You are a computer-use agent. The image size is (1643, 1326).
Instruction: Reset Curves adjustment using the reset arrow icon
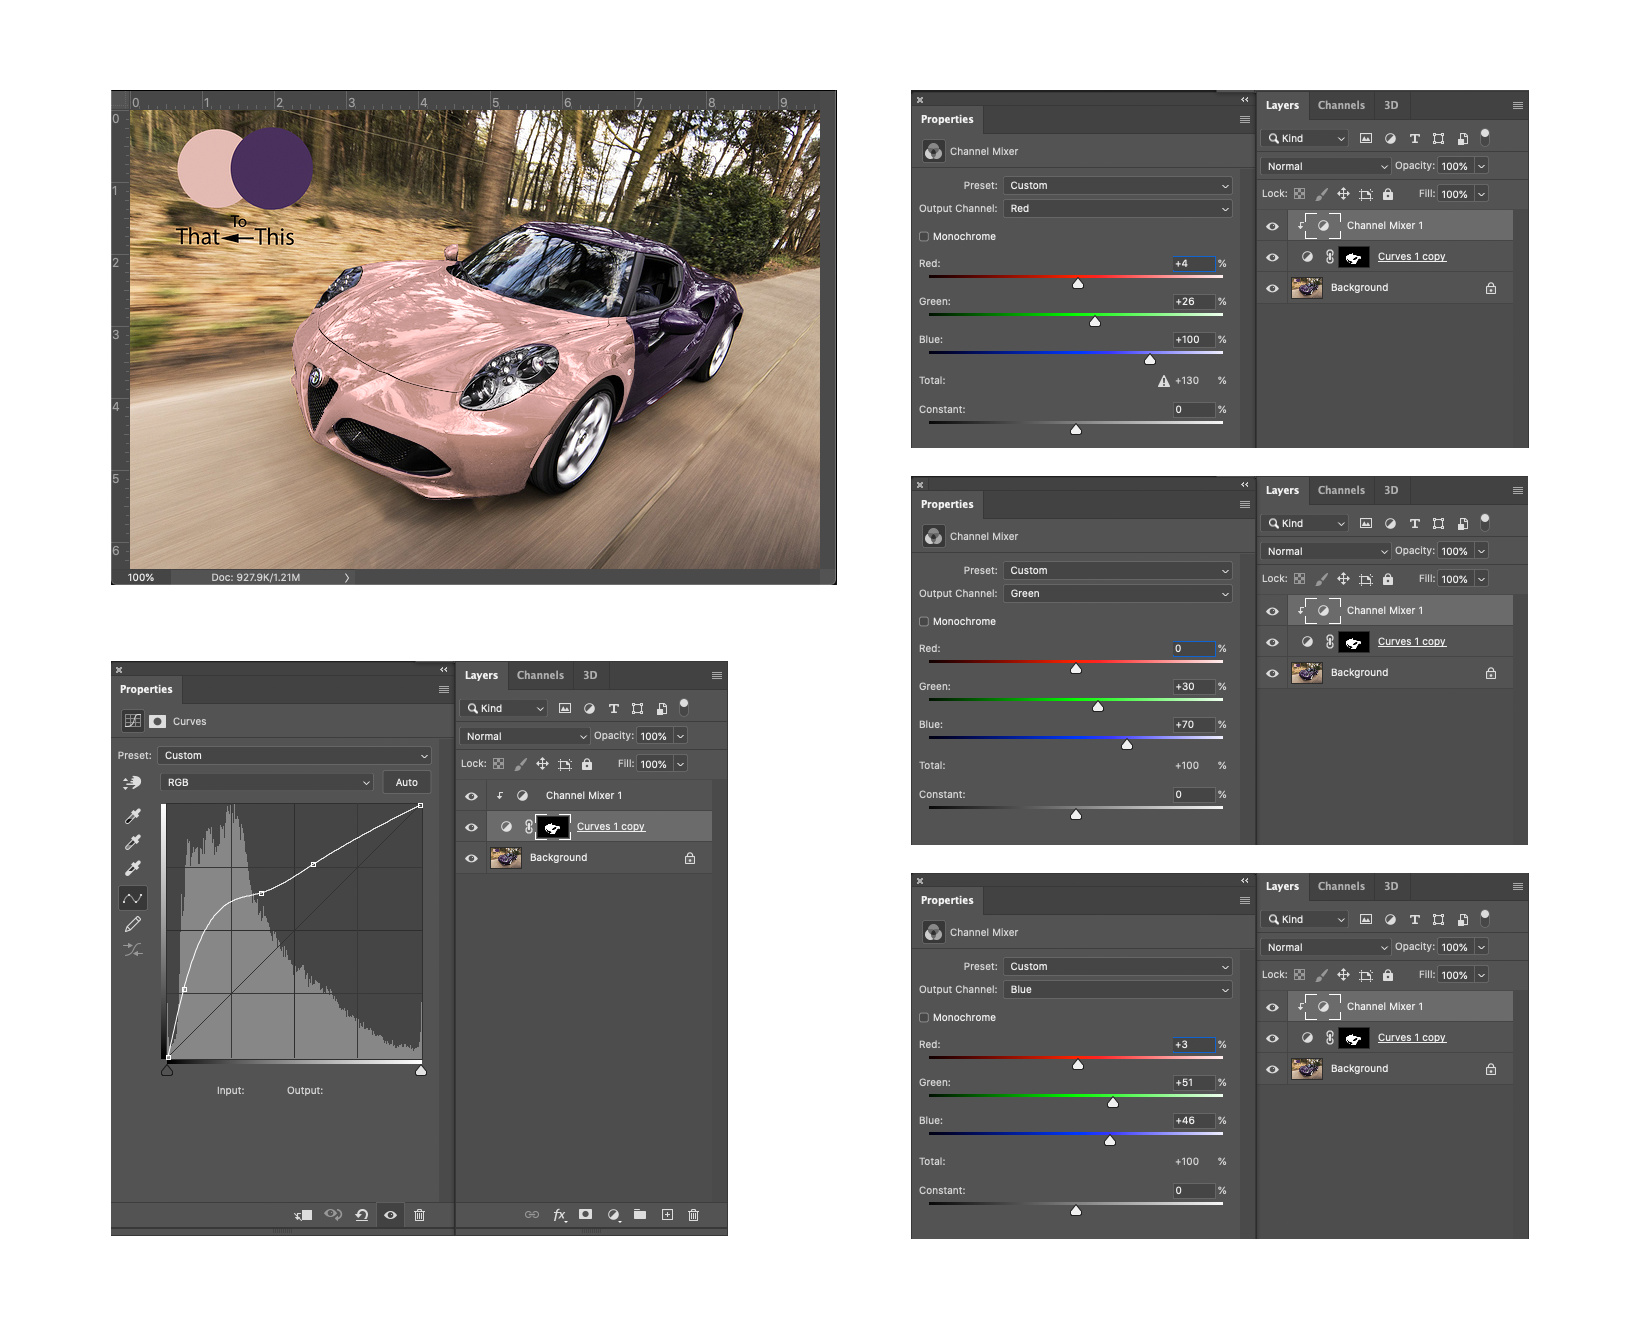point(362,1215)
